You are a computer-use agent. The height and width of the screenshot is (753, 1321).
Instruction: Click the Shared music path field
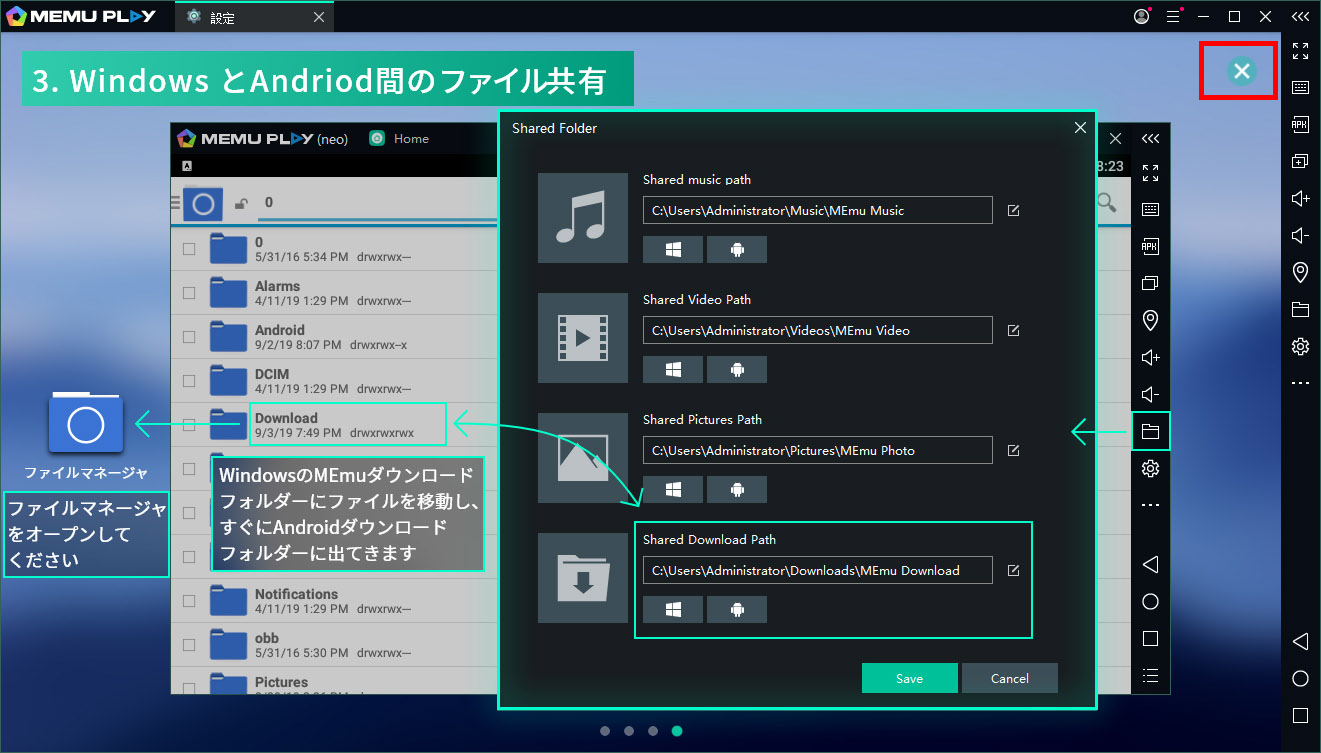817,210
